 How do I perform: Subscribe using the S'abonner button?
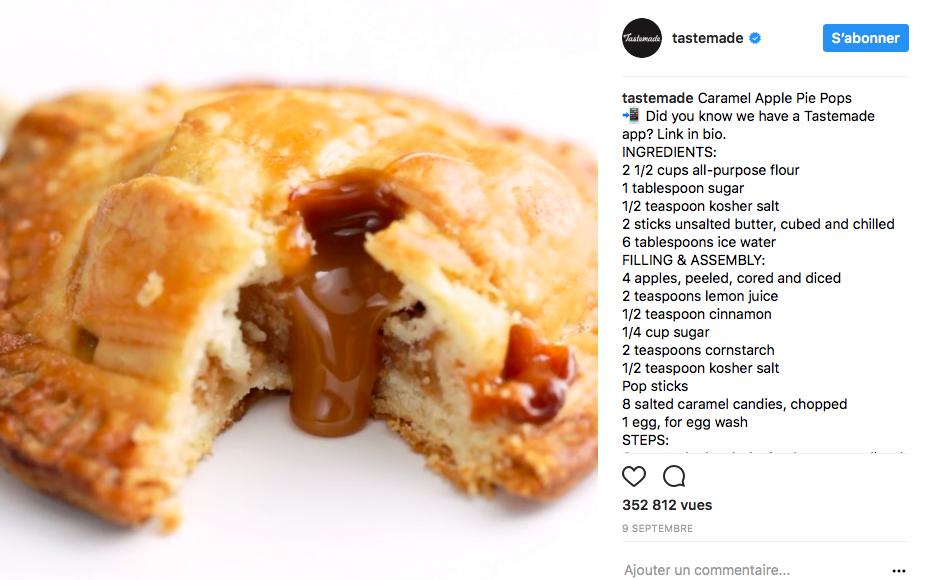point(865,38)
